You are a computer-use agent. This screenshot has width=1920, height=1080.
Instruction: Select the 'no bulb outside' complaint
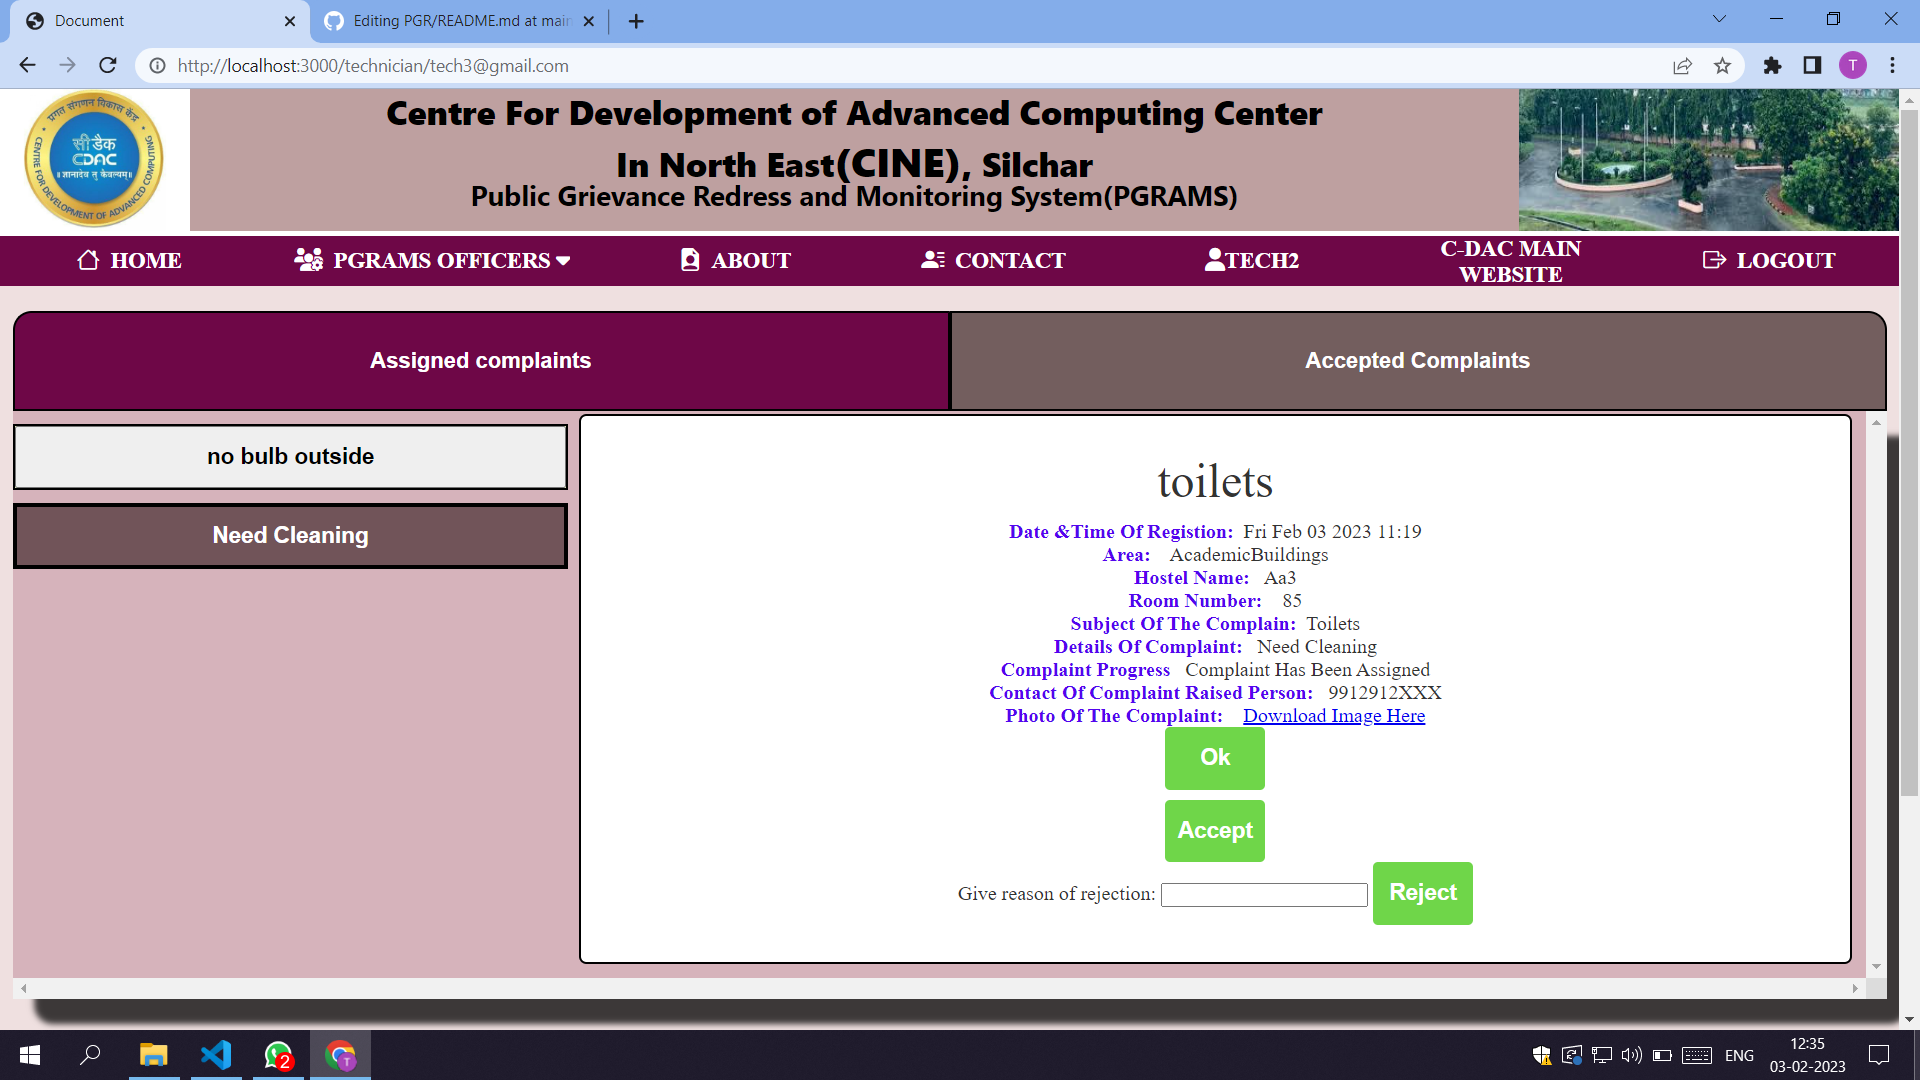coord(290,457)
